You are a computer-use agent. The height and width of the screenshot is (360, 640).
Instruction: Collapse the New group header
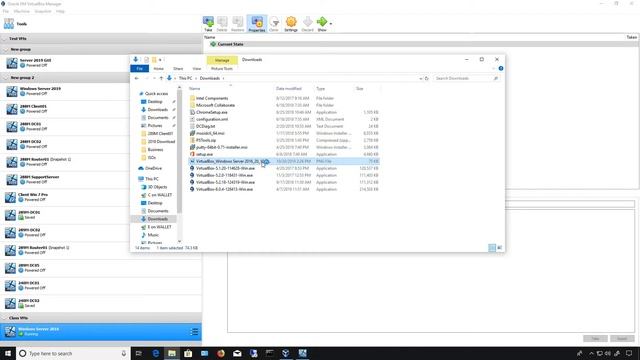pos(5,49)
